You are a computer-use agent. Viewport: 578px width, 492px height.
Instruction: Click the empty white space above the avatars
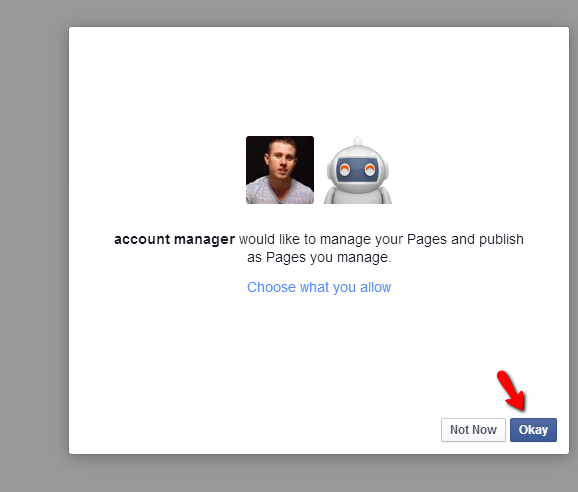(319, 81)
